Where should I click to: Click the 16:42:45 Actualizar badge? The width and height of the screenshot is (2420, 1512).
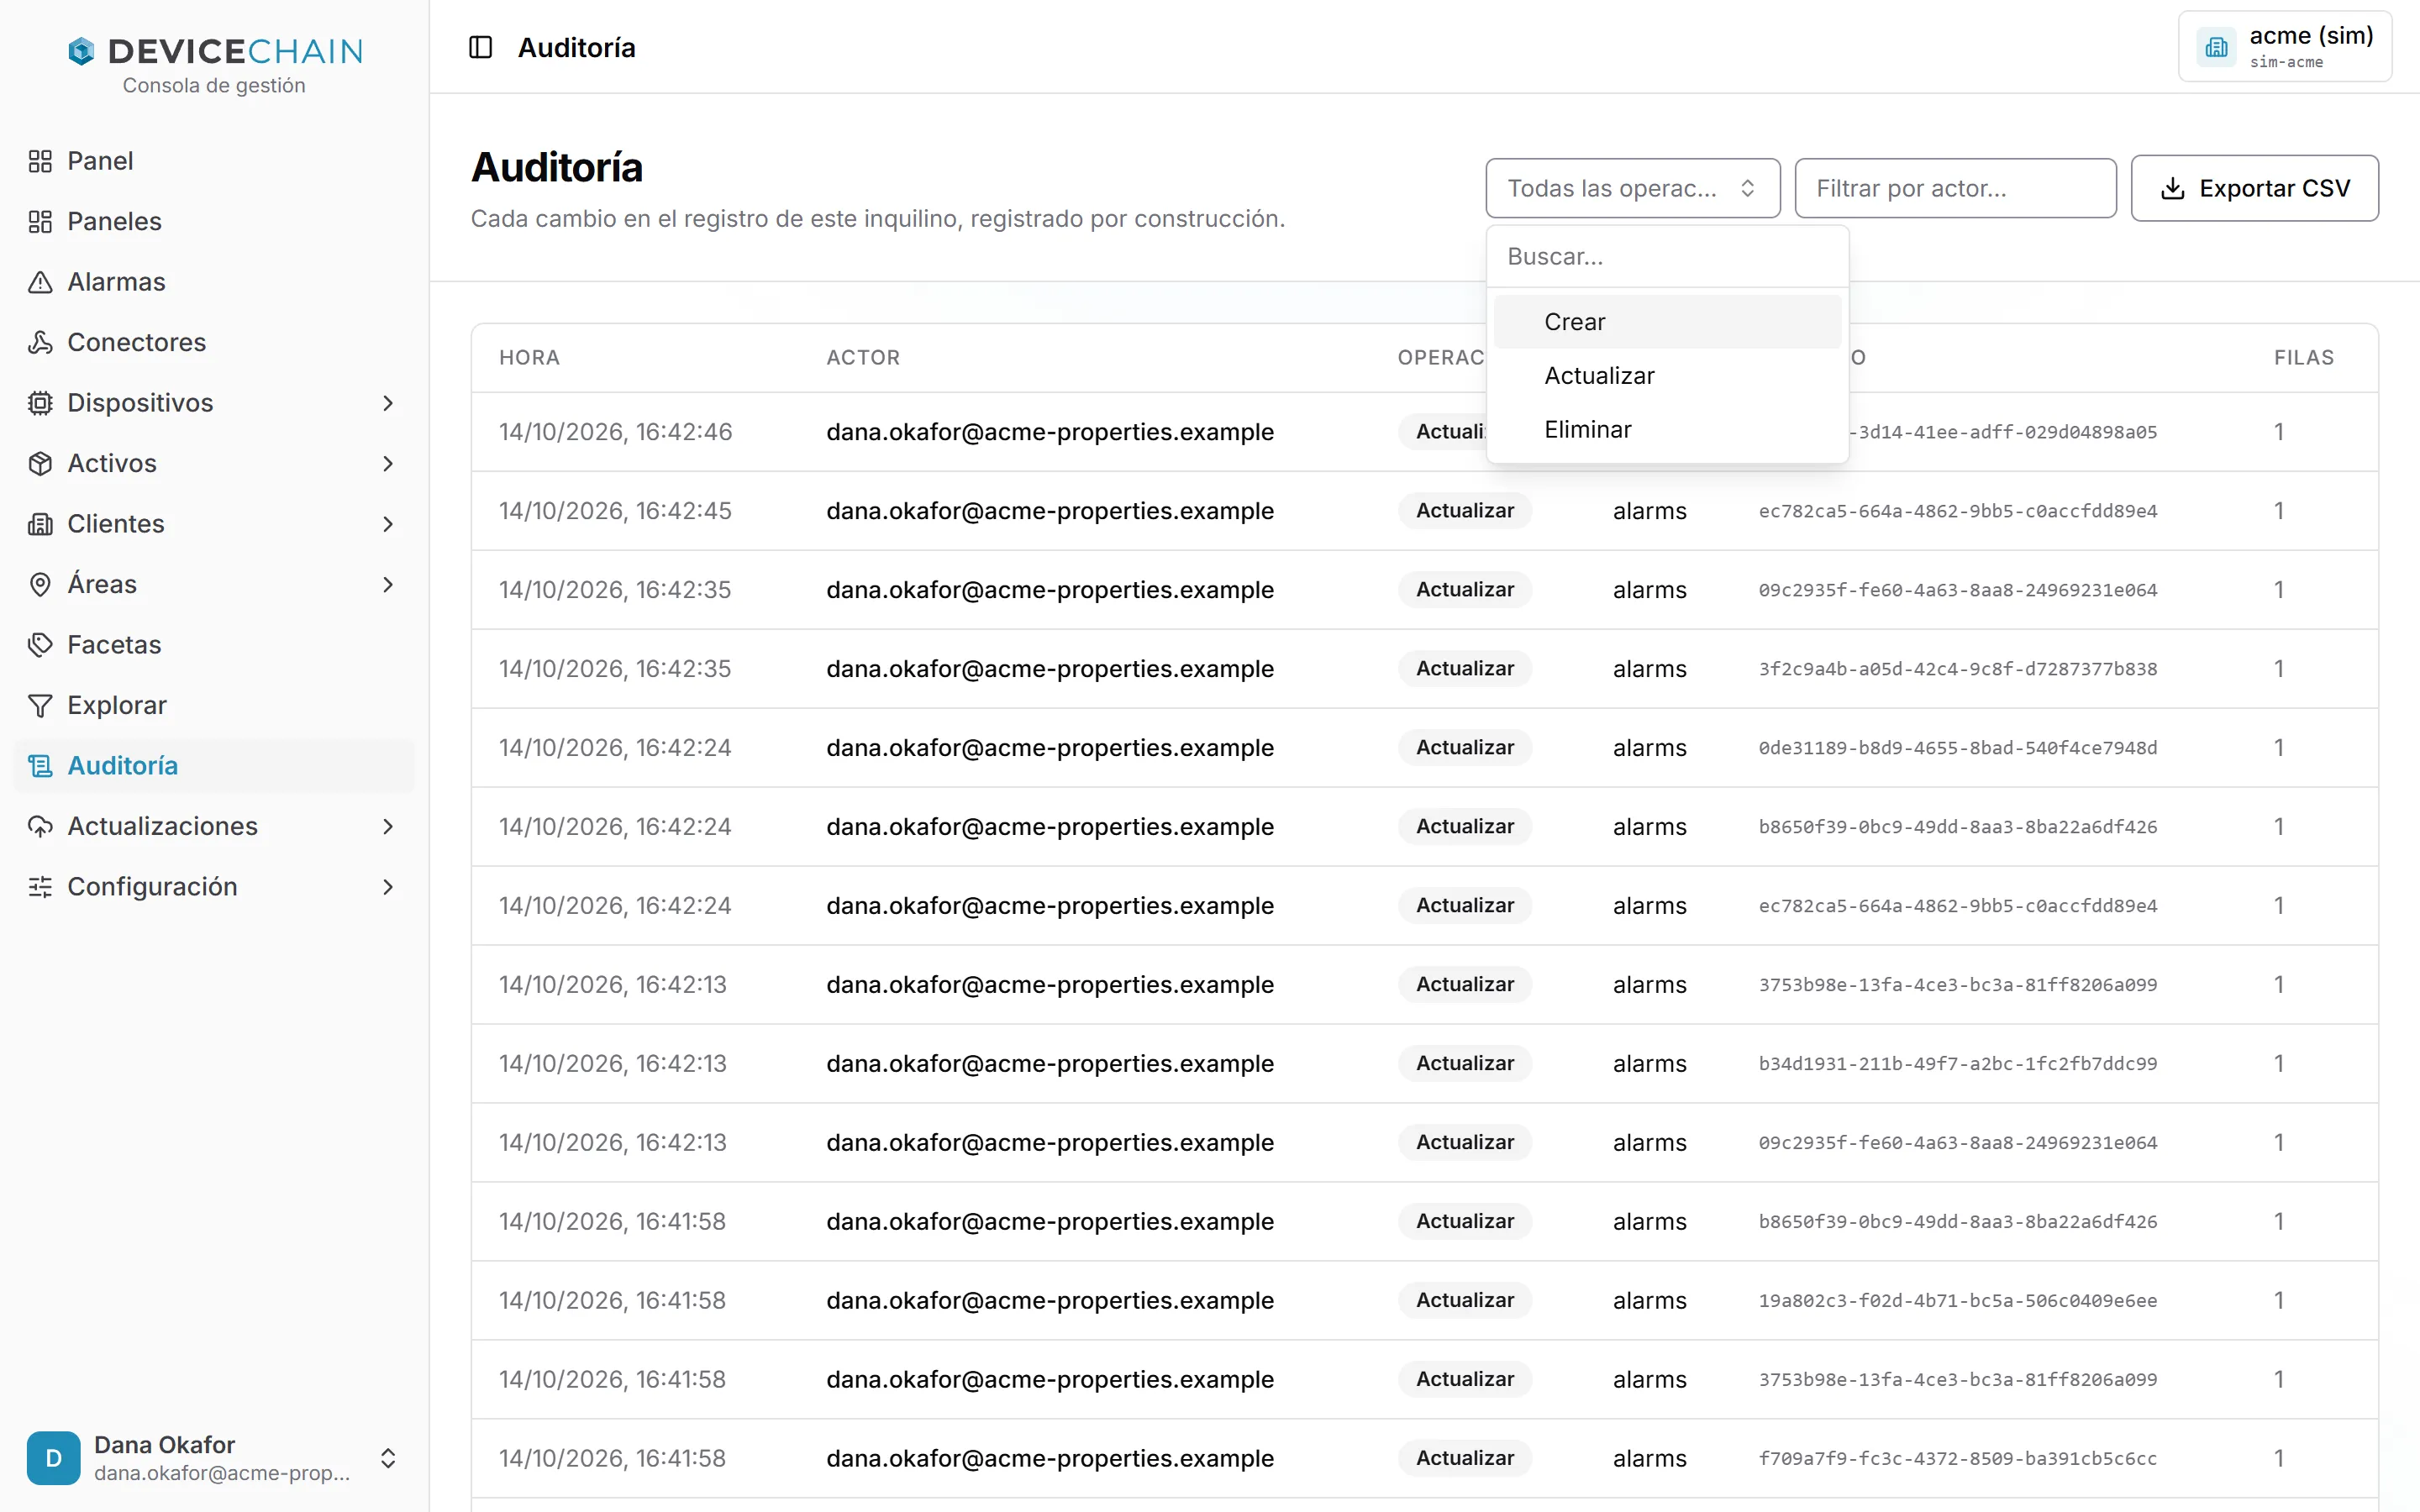click(1465, 511)
